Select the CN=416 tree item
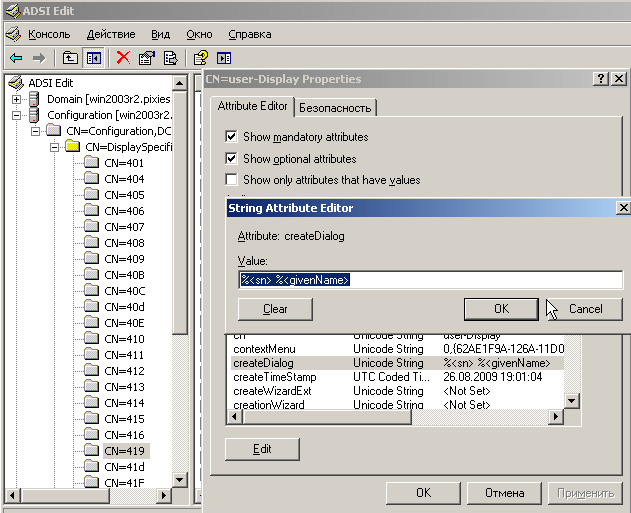The image size is (631, 513). 124,435
